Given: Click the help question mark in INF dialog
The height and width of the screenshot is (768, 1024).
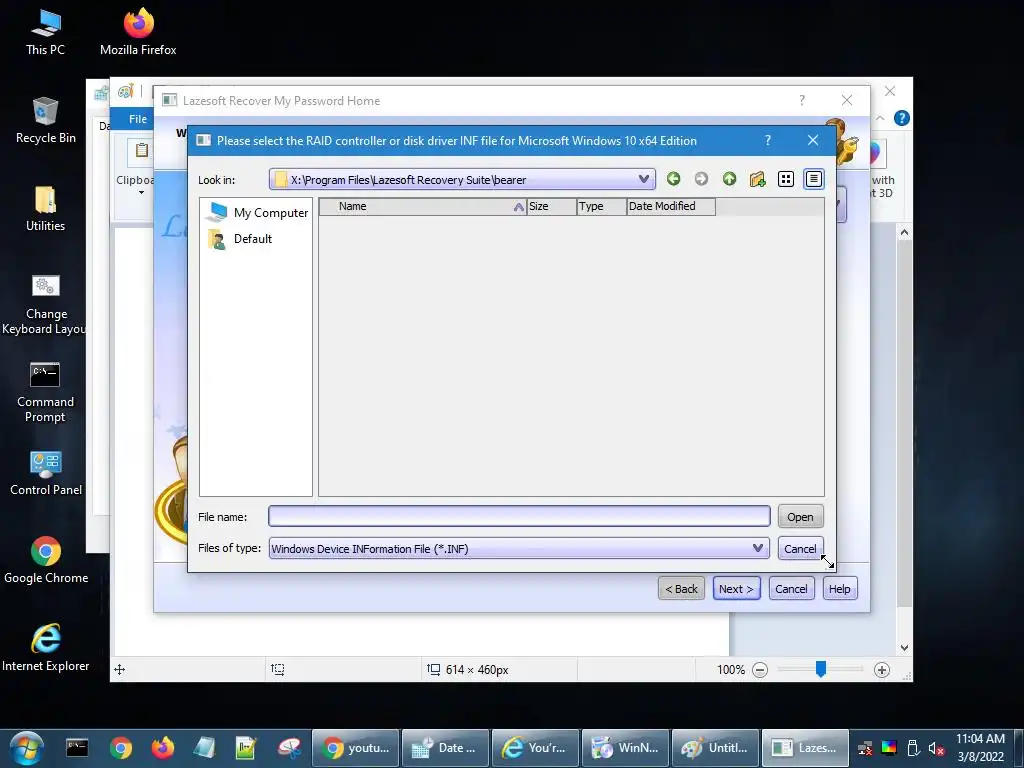Looking at the screenshot, I should pyautogui.click(x=768, y=140).
